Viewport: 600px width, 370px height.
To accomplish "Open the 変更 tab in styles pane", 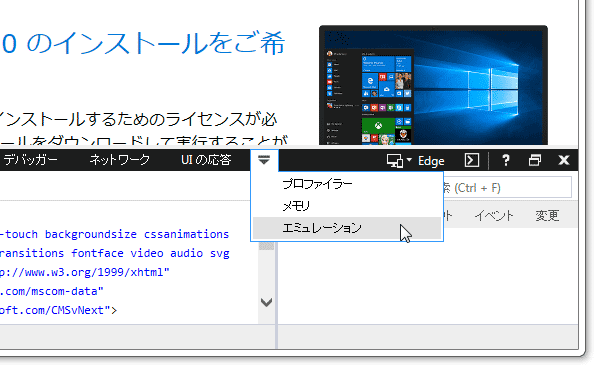I will pyautogui.click(x=547, y=216).
